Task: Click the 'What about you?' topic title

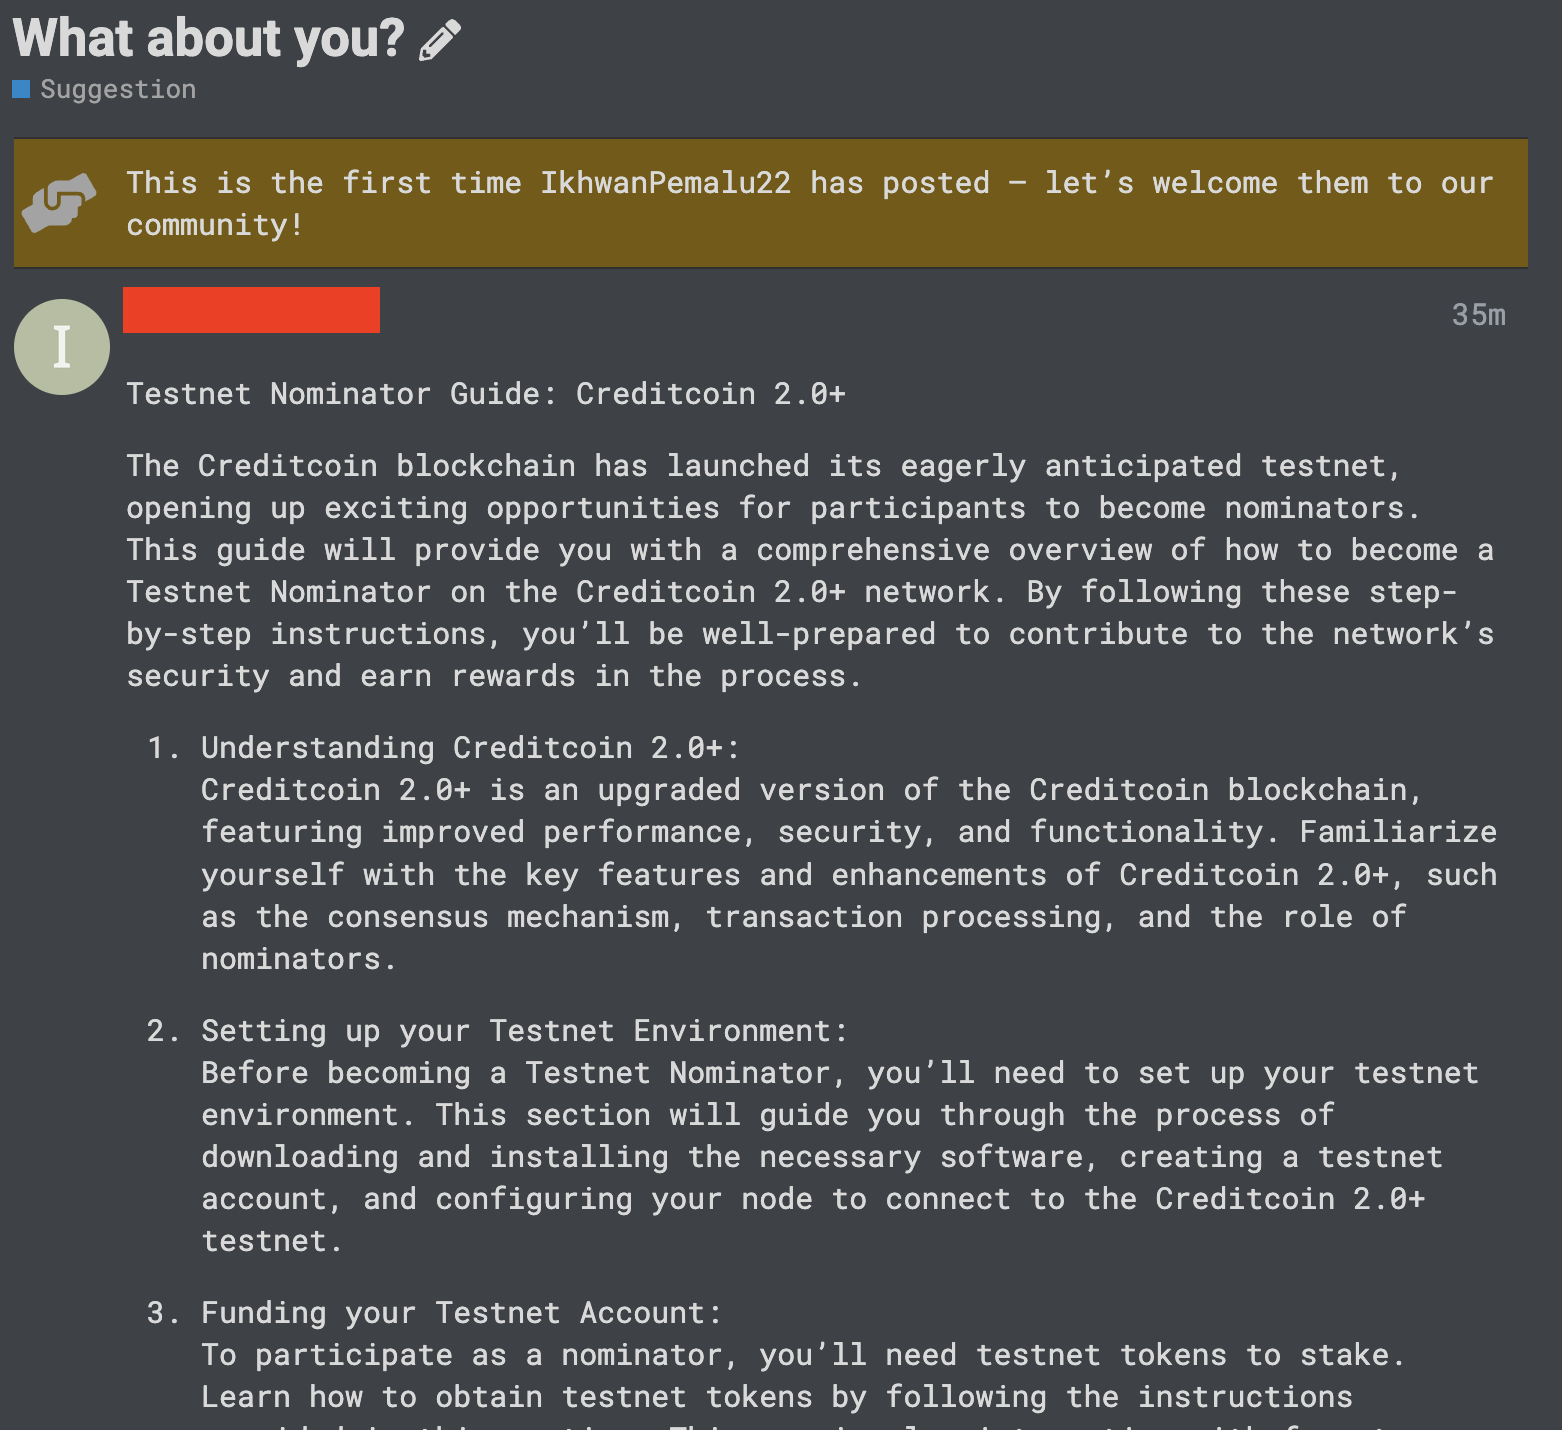Action: 208,38
